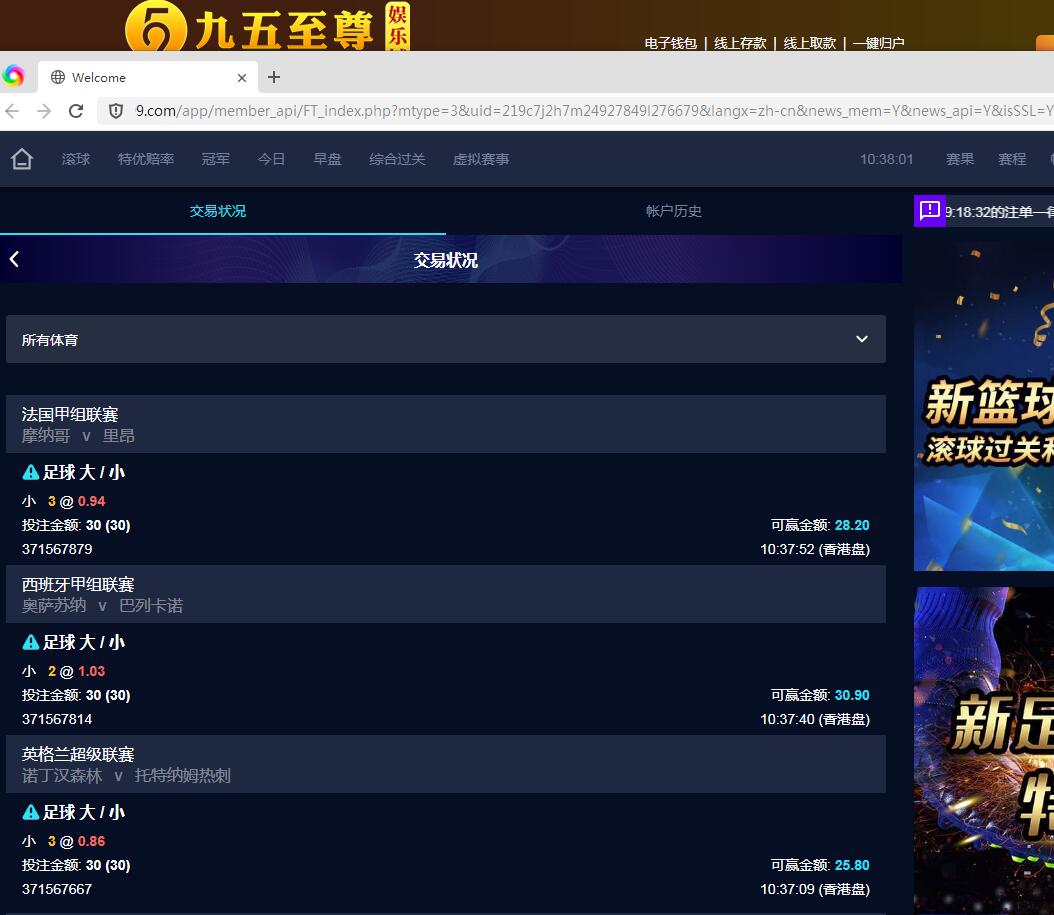This screenshot has height=915, width=1054.
Task: Click the chevron arrow on 所有体育 selector
Action: point(862,340)
